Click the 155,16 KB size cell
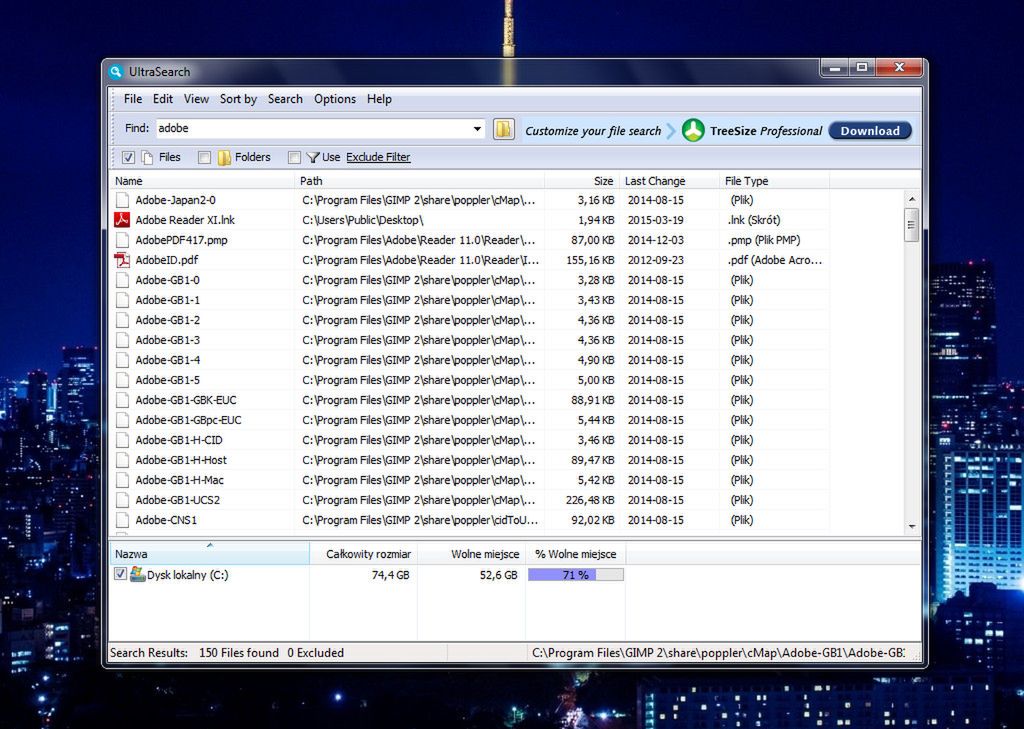This screenshot has height=729, width=1024. click(x=590, y=260)
